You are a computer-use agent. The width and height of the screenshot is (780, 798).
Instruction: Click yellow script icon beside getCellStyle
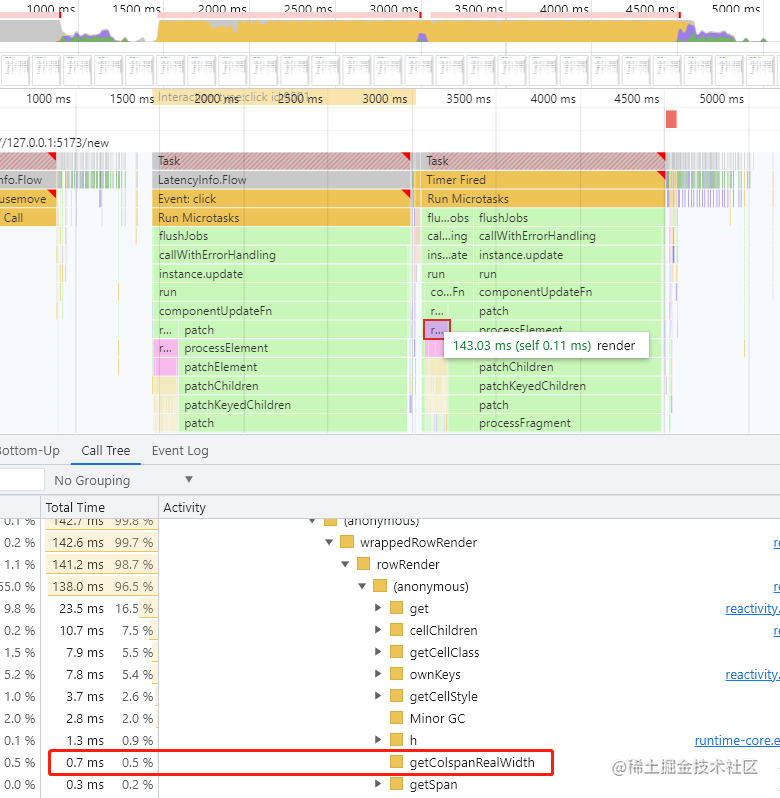pyautogui.click(x=396, y=696)
